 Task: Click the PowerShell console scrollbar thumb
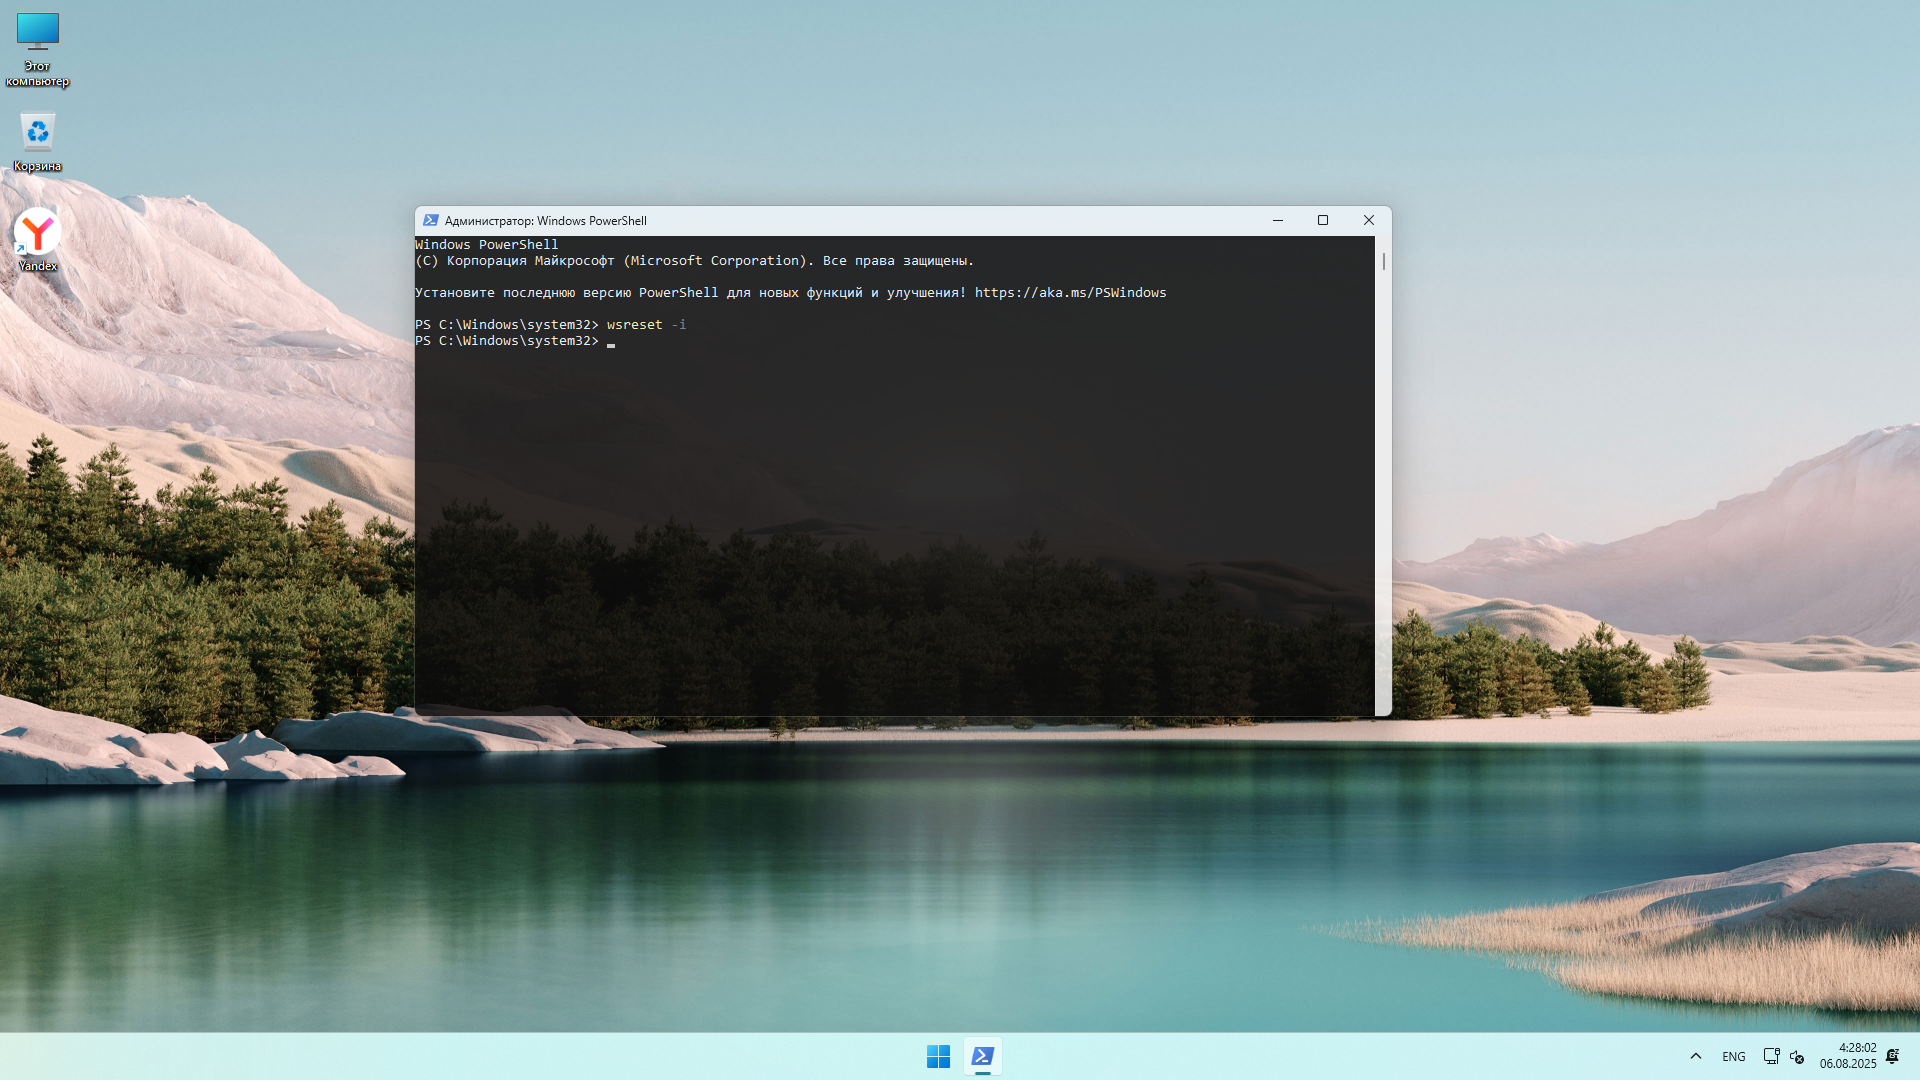point(1384,262)
